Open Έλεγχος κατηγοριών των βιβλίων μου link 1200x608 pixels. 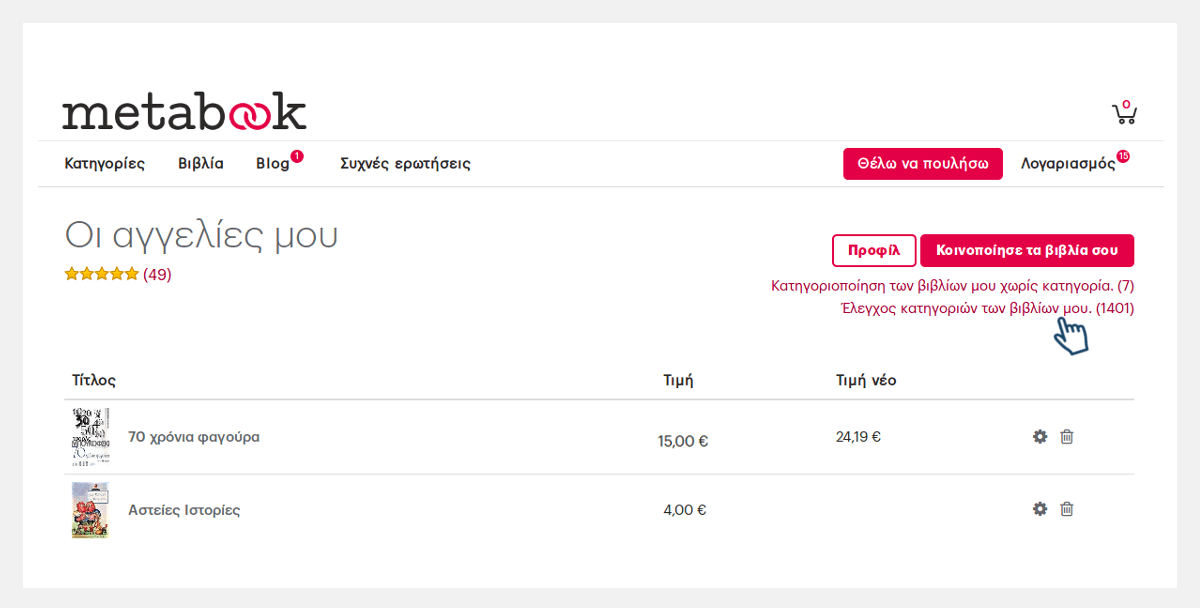tap(986, 309)
